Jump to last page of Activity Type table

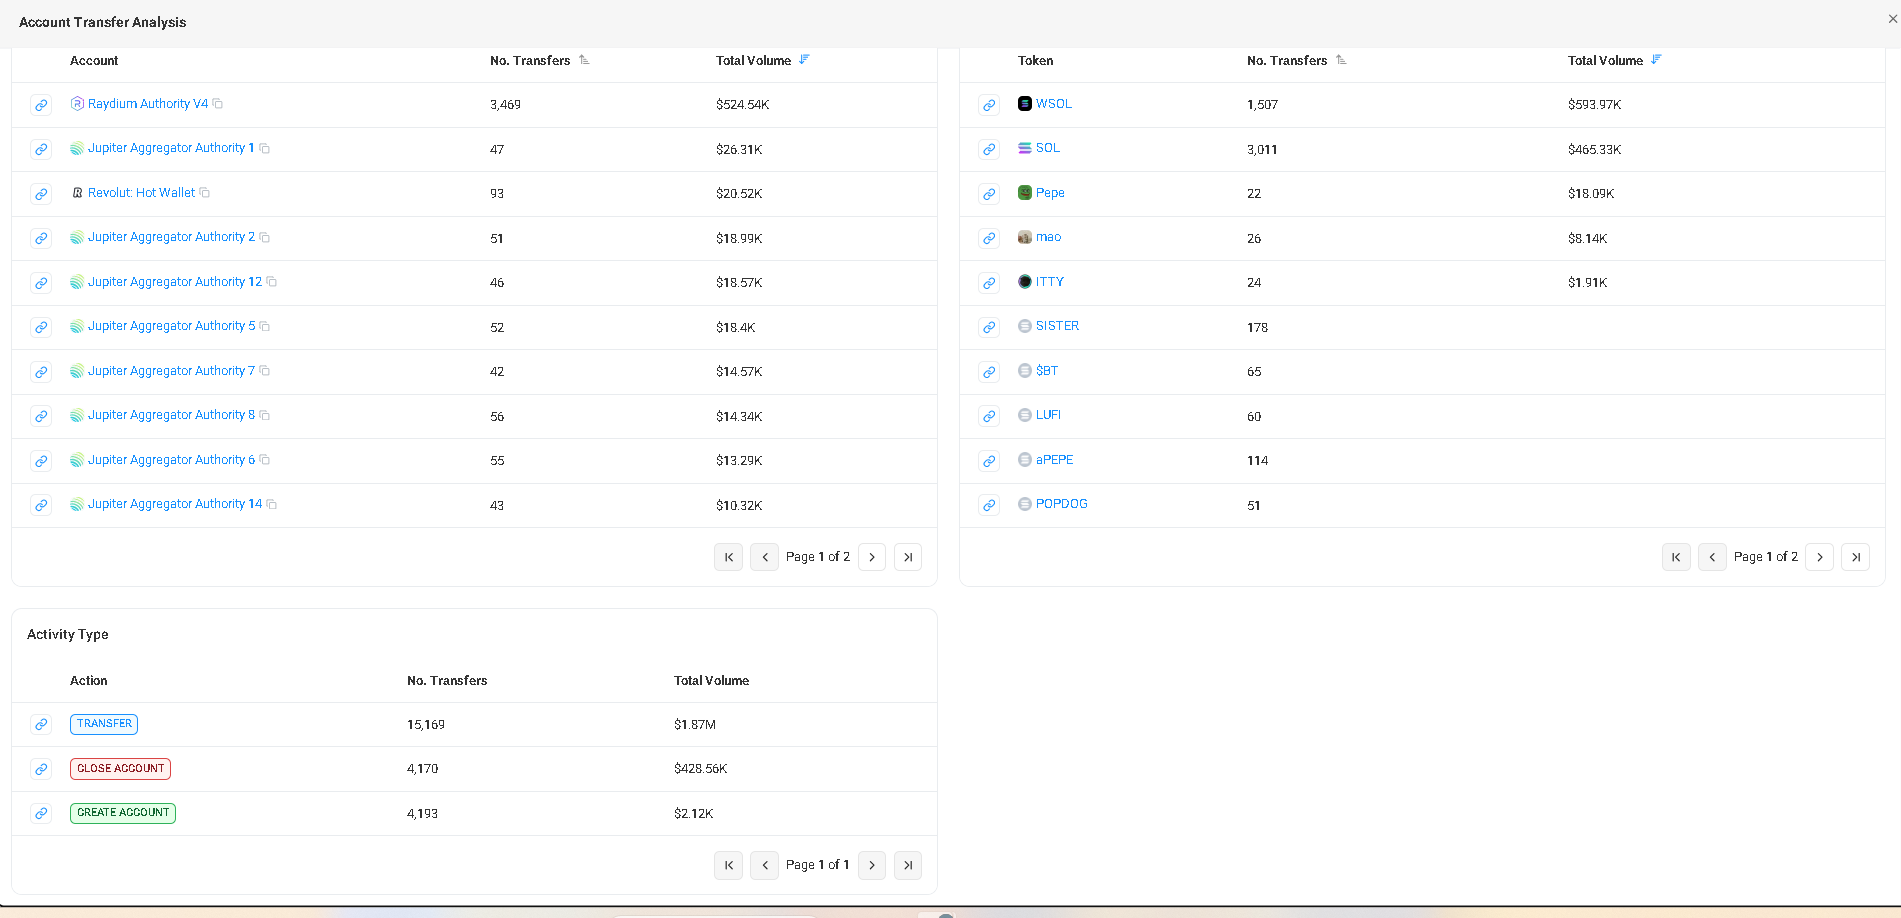tap(908, 865)
